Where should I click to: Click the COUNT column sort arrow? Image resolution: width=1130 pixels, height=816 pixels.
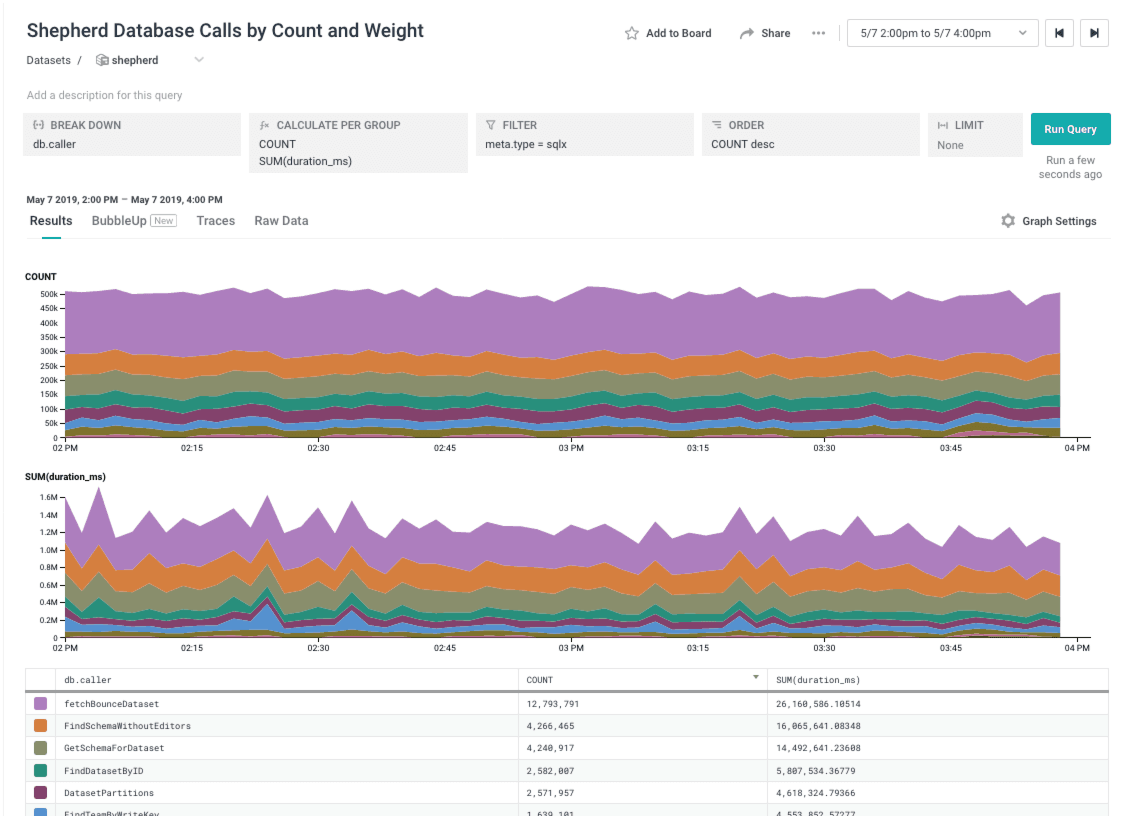pos(756,678)
